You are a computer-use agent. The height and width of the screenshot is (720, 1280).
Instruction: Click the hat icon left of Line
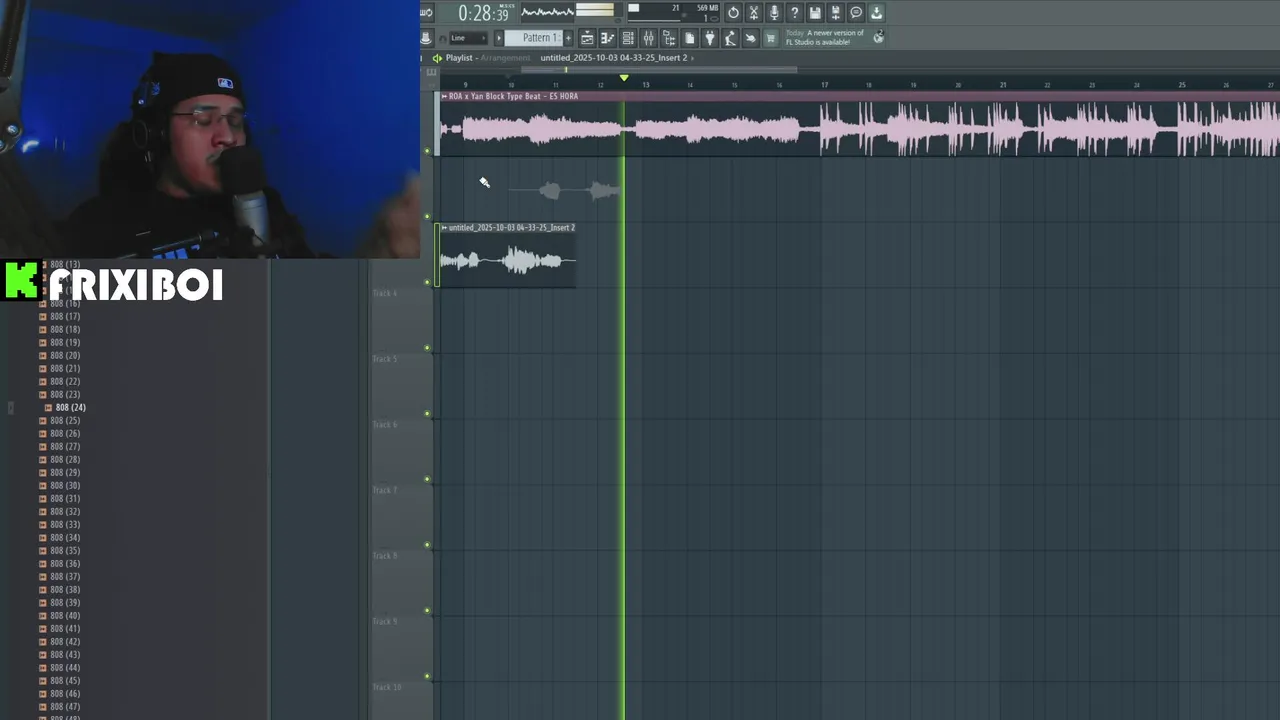coord(426,38)
